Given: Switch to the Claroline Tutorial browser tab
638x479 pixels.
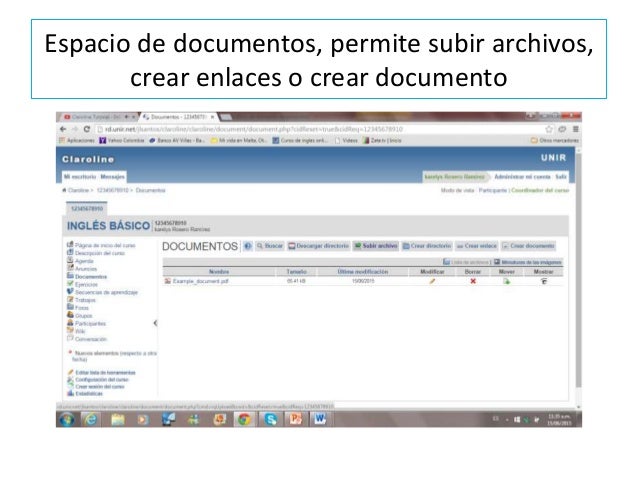Looking at the screenshot, I should point(96,117).
